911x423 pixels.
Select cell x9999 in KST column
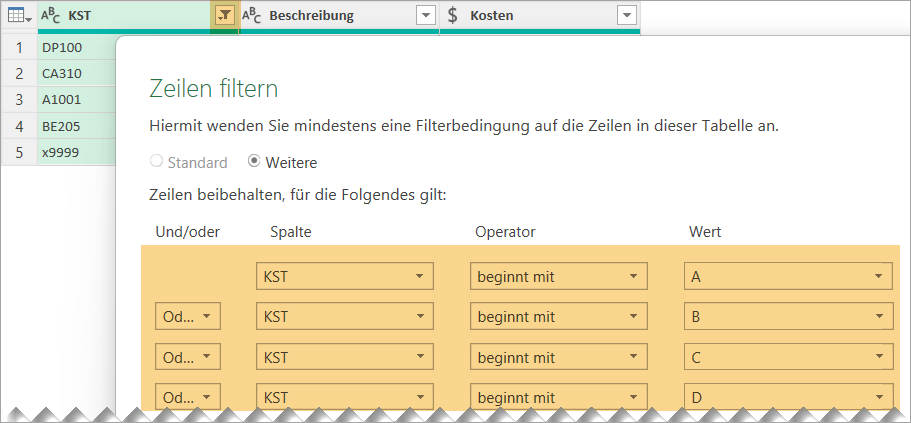(x=77, y=152)
